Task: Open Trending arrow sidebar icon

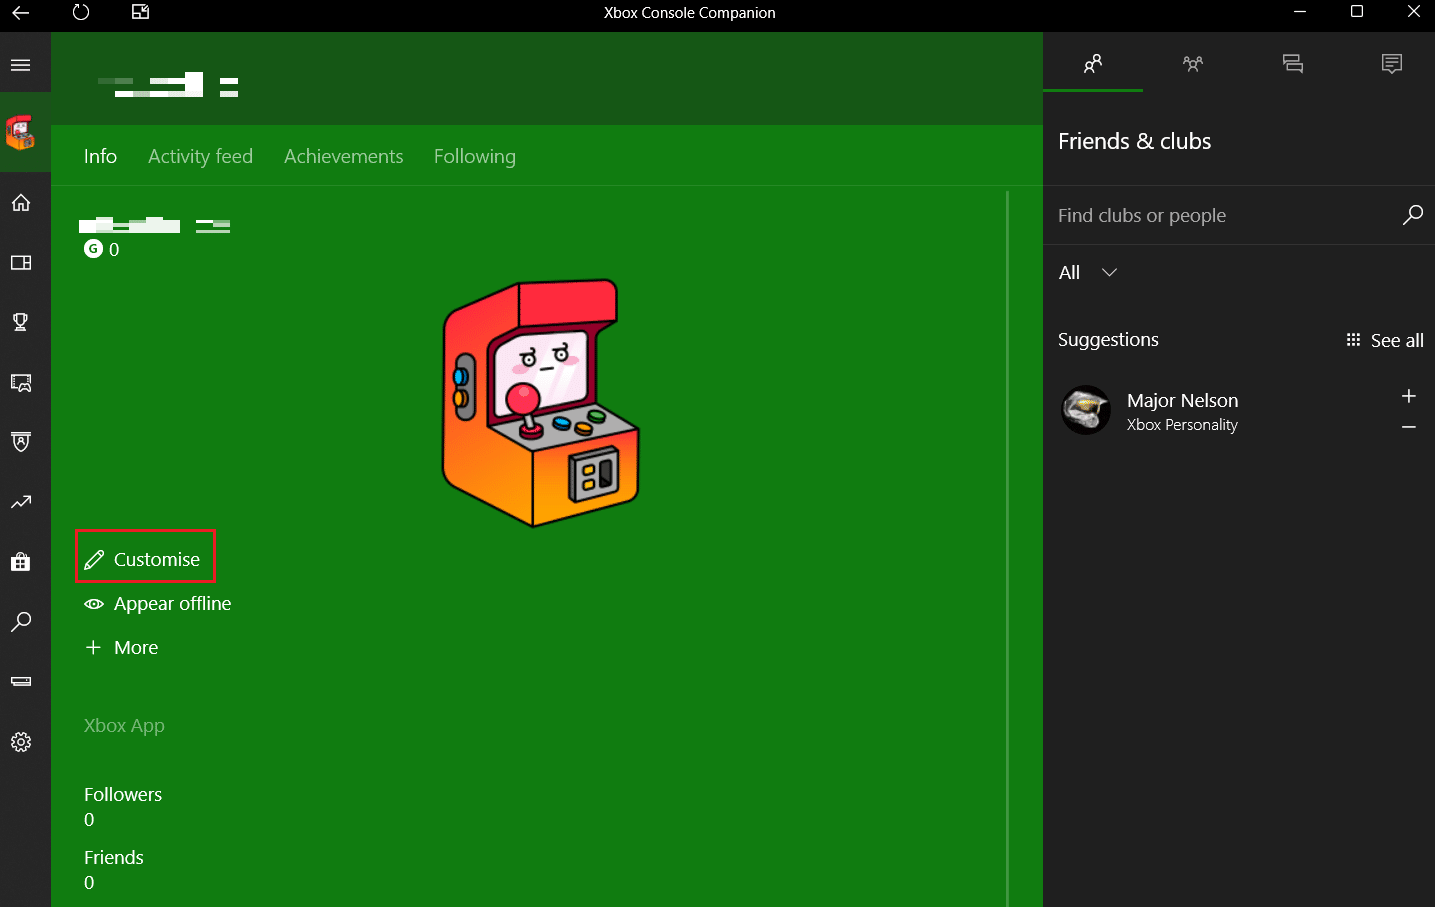Action: click(x=21, y=502)
